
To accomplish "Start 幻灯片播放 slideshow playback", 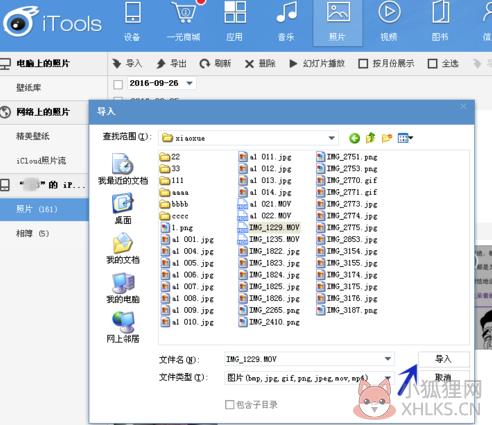I will [x=317, y=63].
